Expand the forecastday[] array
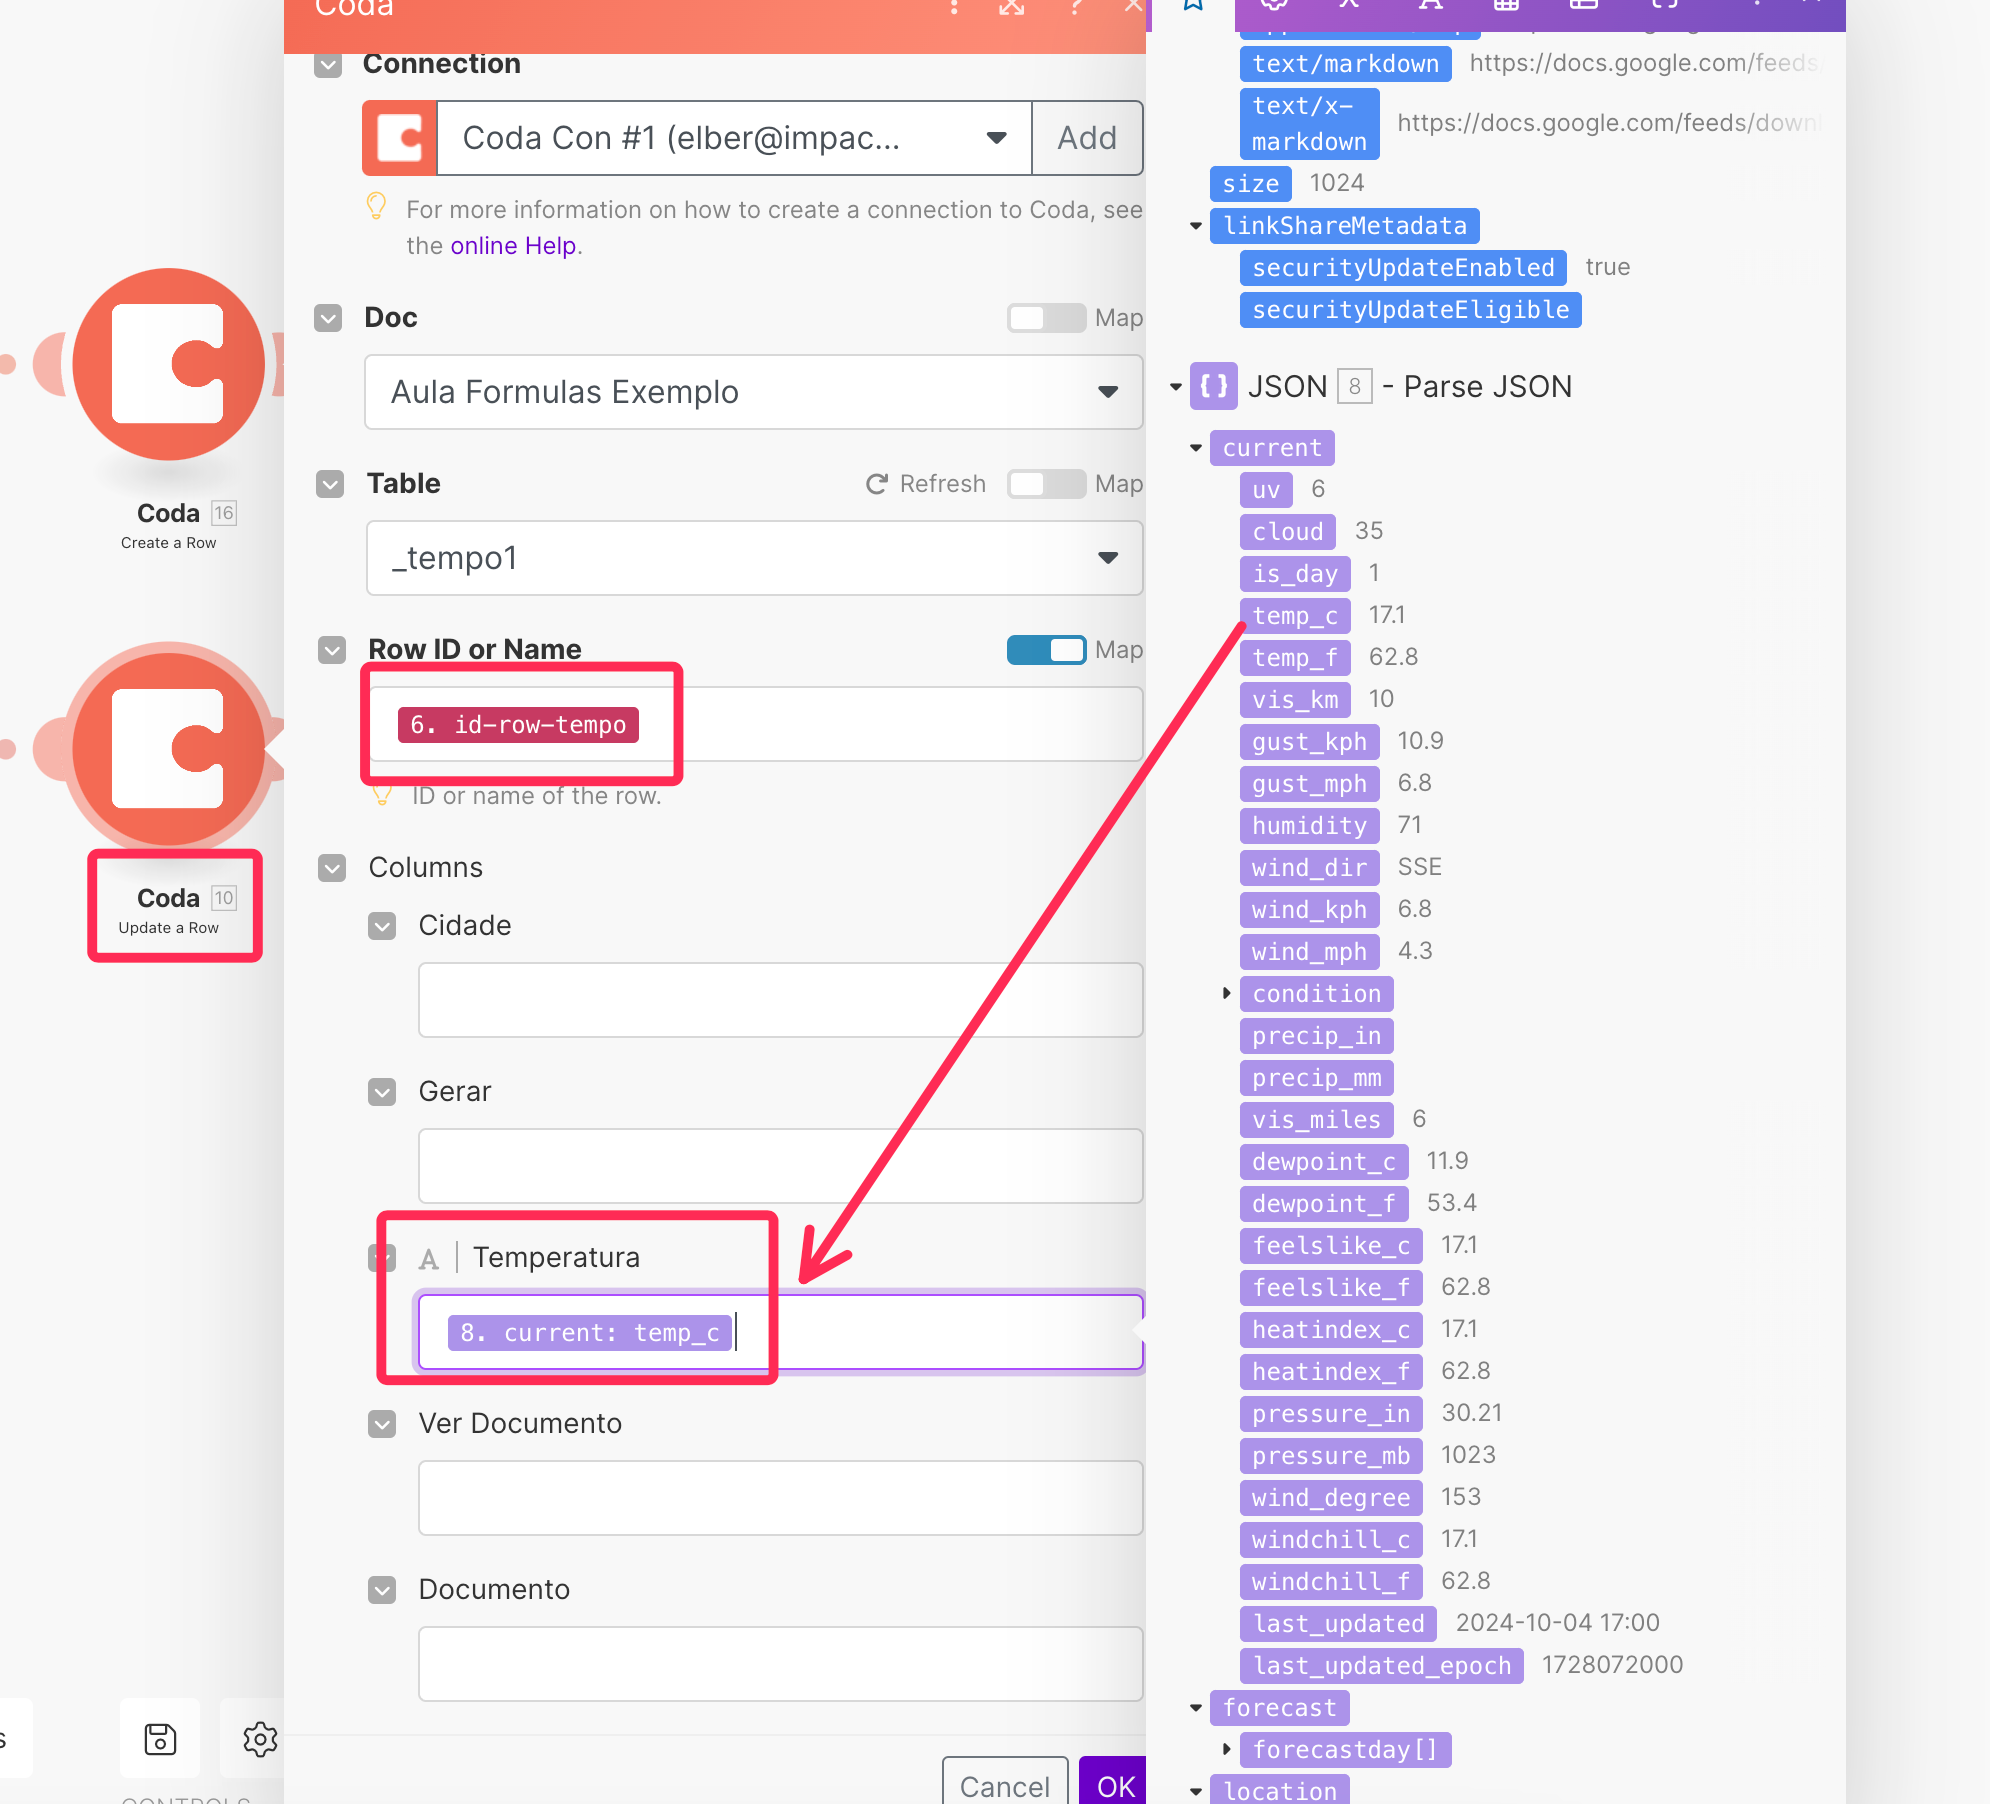 1226,1749
